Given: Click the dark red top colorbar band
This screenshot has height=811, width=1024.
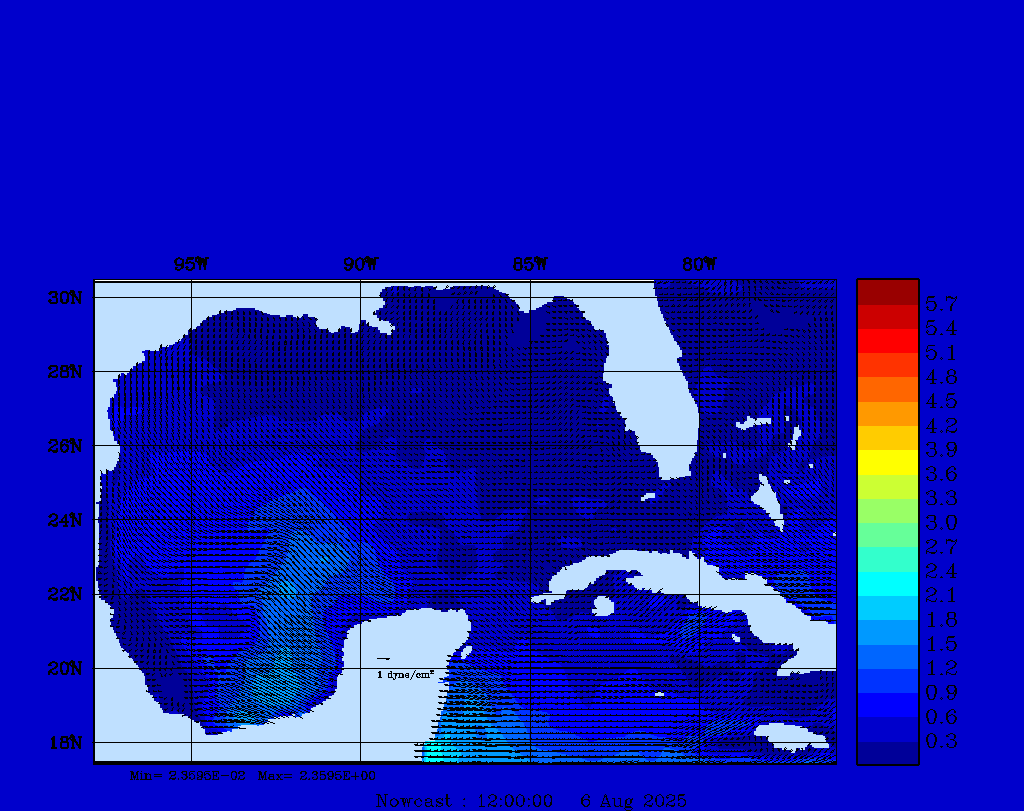Looking at the screenshot, I should coord(887,292).
